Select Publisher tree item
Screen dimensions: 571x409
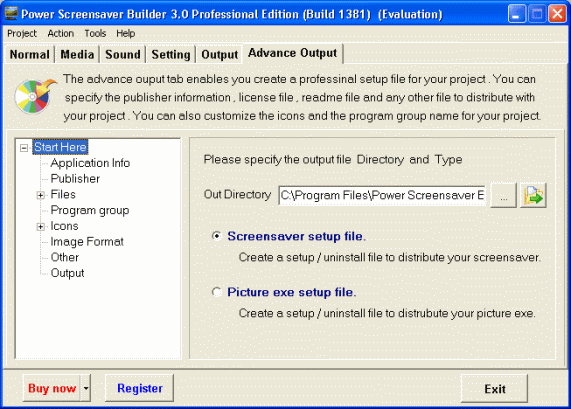click(x=75, y=178)
